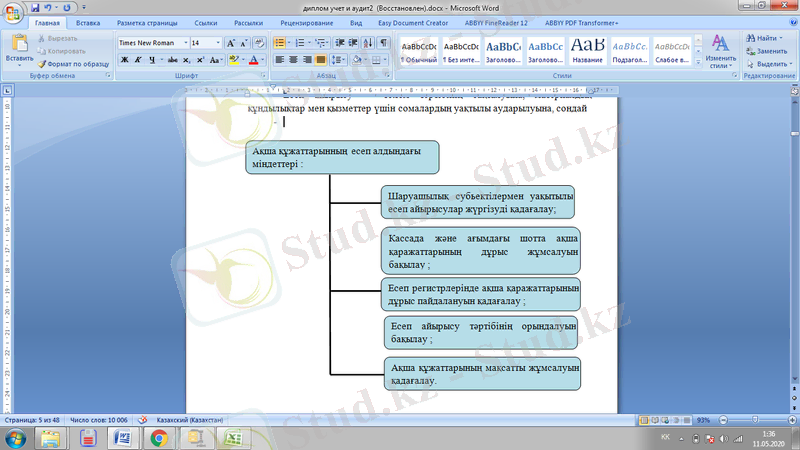Toggle bold formatting (Ж)
The image size is (800, 450).
(124, 60)
